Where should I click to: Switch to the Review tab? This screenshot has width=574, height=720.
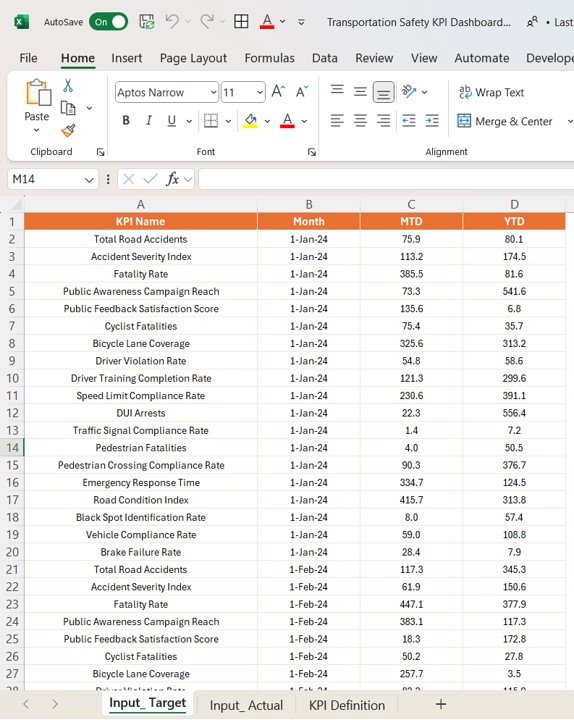click(374, 58)
